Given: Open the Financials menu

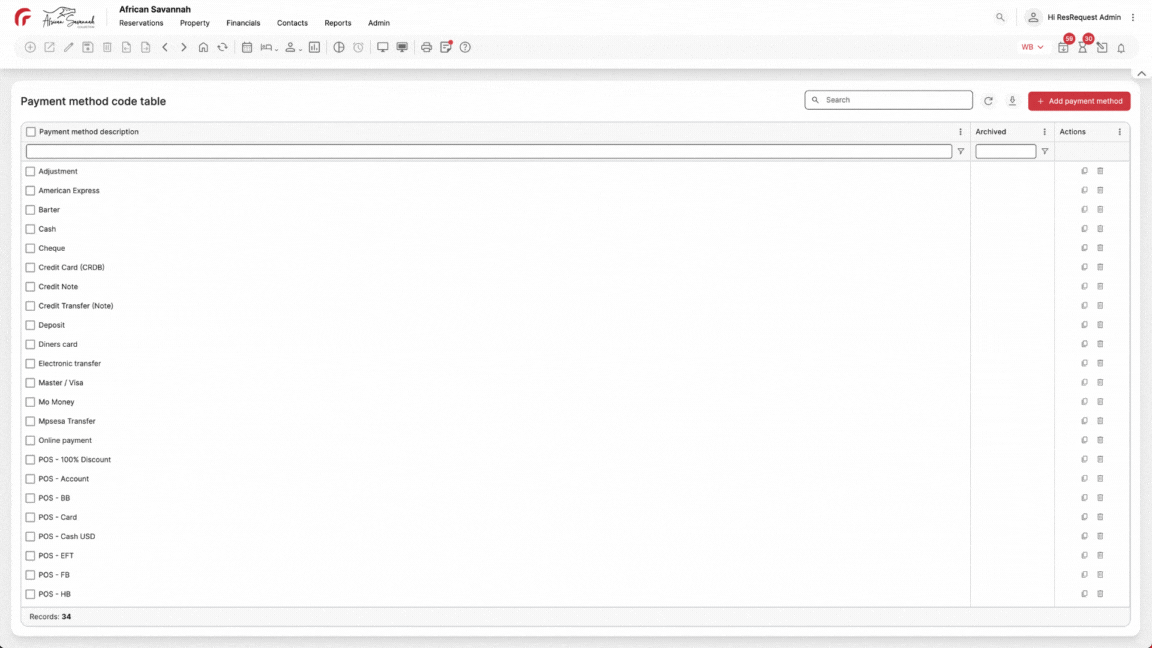Looking at the screenshot, I should click(243, 23).
